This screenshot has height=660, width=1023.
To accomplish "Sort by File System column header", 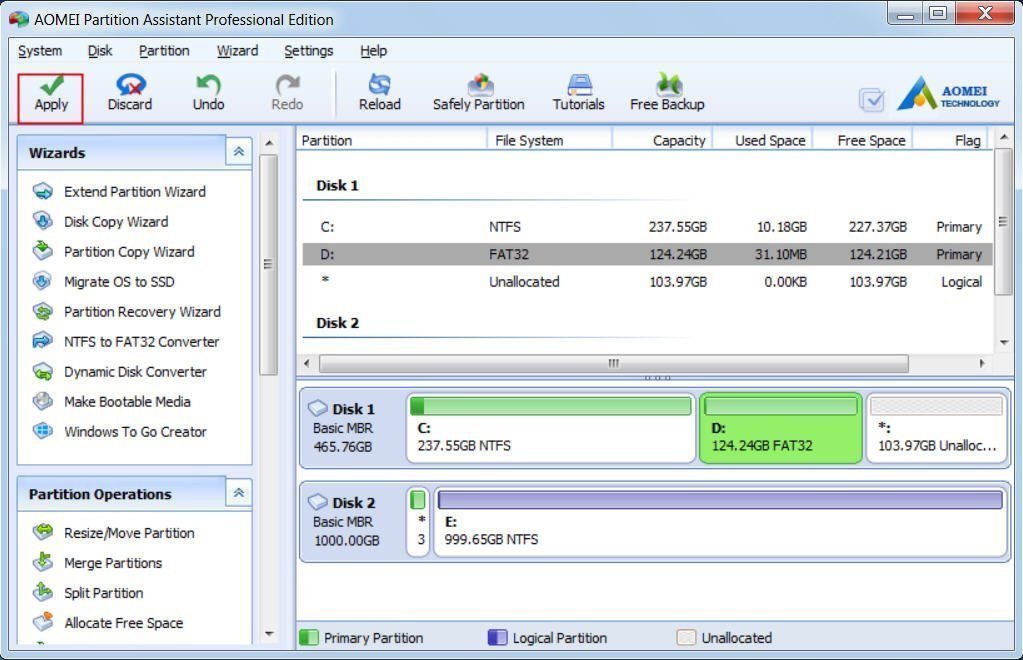I will click(549, 140).
